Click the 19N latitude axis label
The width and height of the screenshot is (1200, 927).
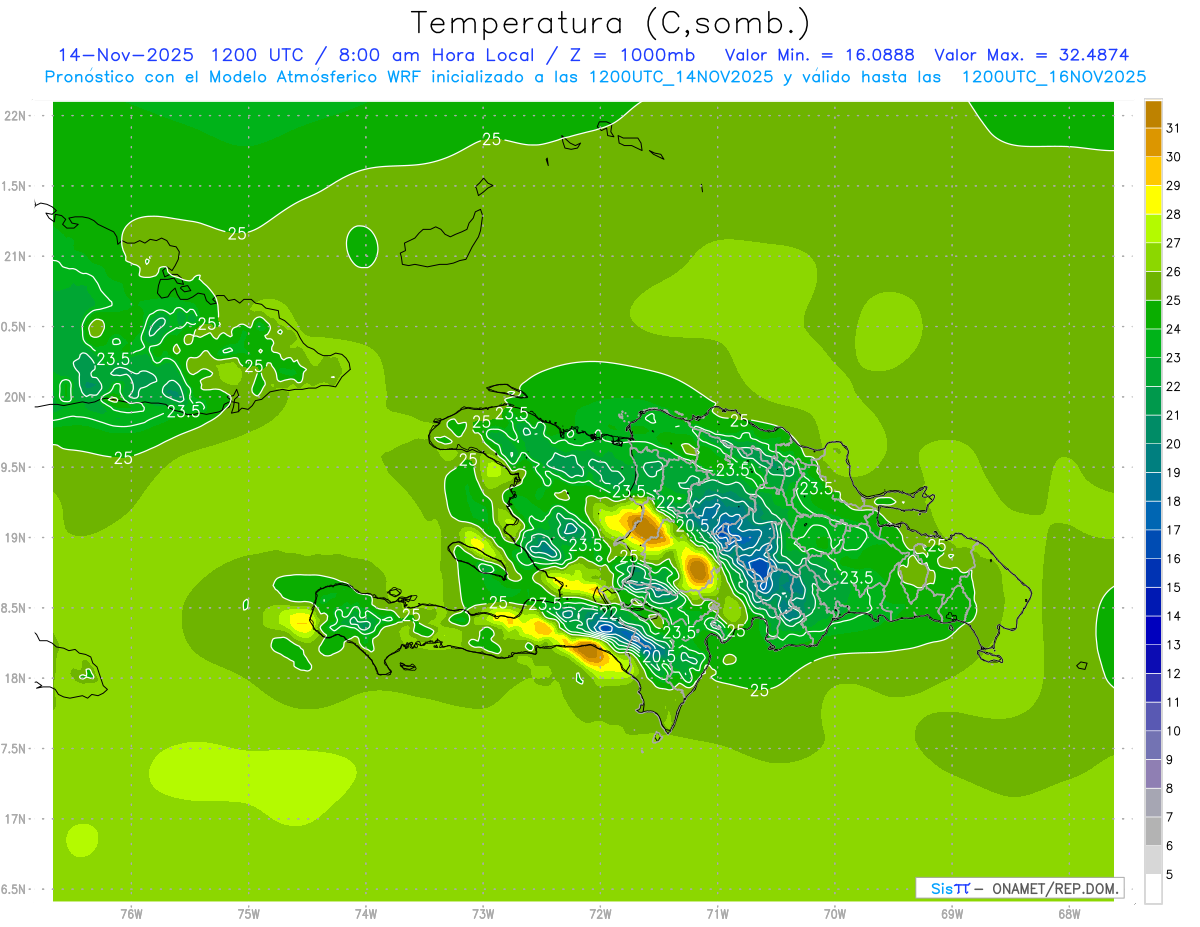[x=16, y=537]
